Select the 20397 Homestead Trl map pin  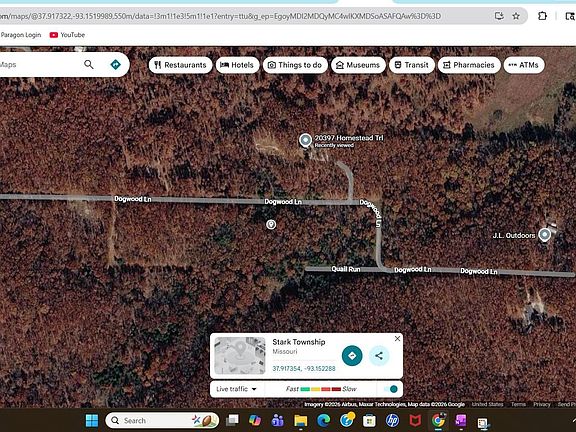click(x=305, y=140)
